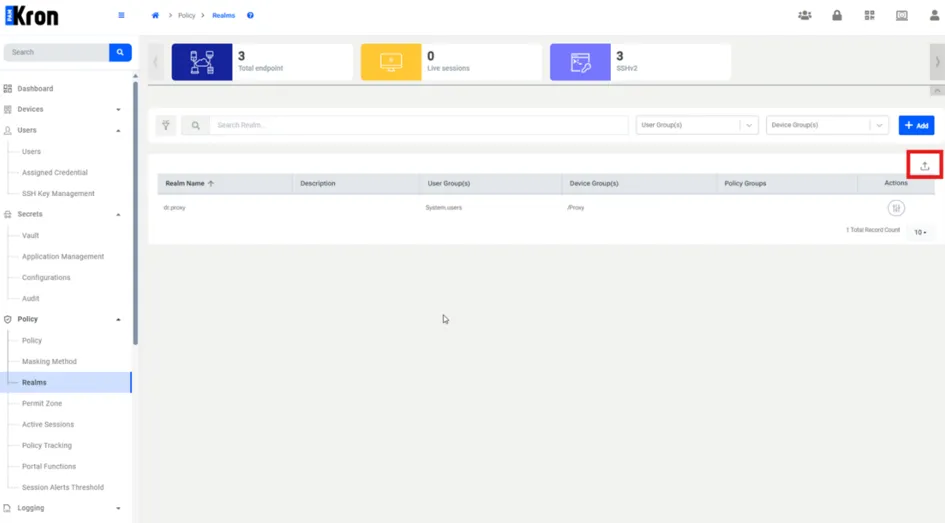Open the QR code grid icon

[869, 16]
